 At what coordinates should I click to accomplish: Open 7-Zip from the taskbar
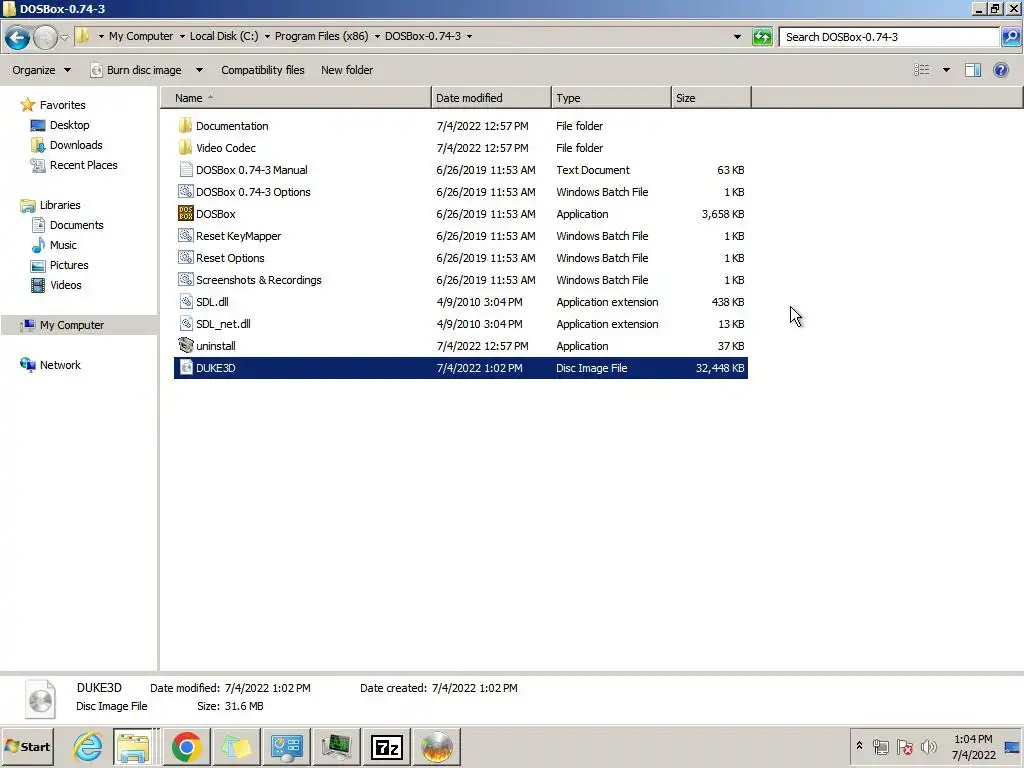point(387,746)
